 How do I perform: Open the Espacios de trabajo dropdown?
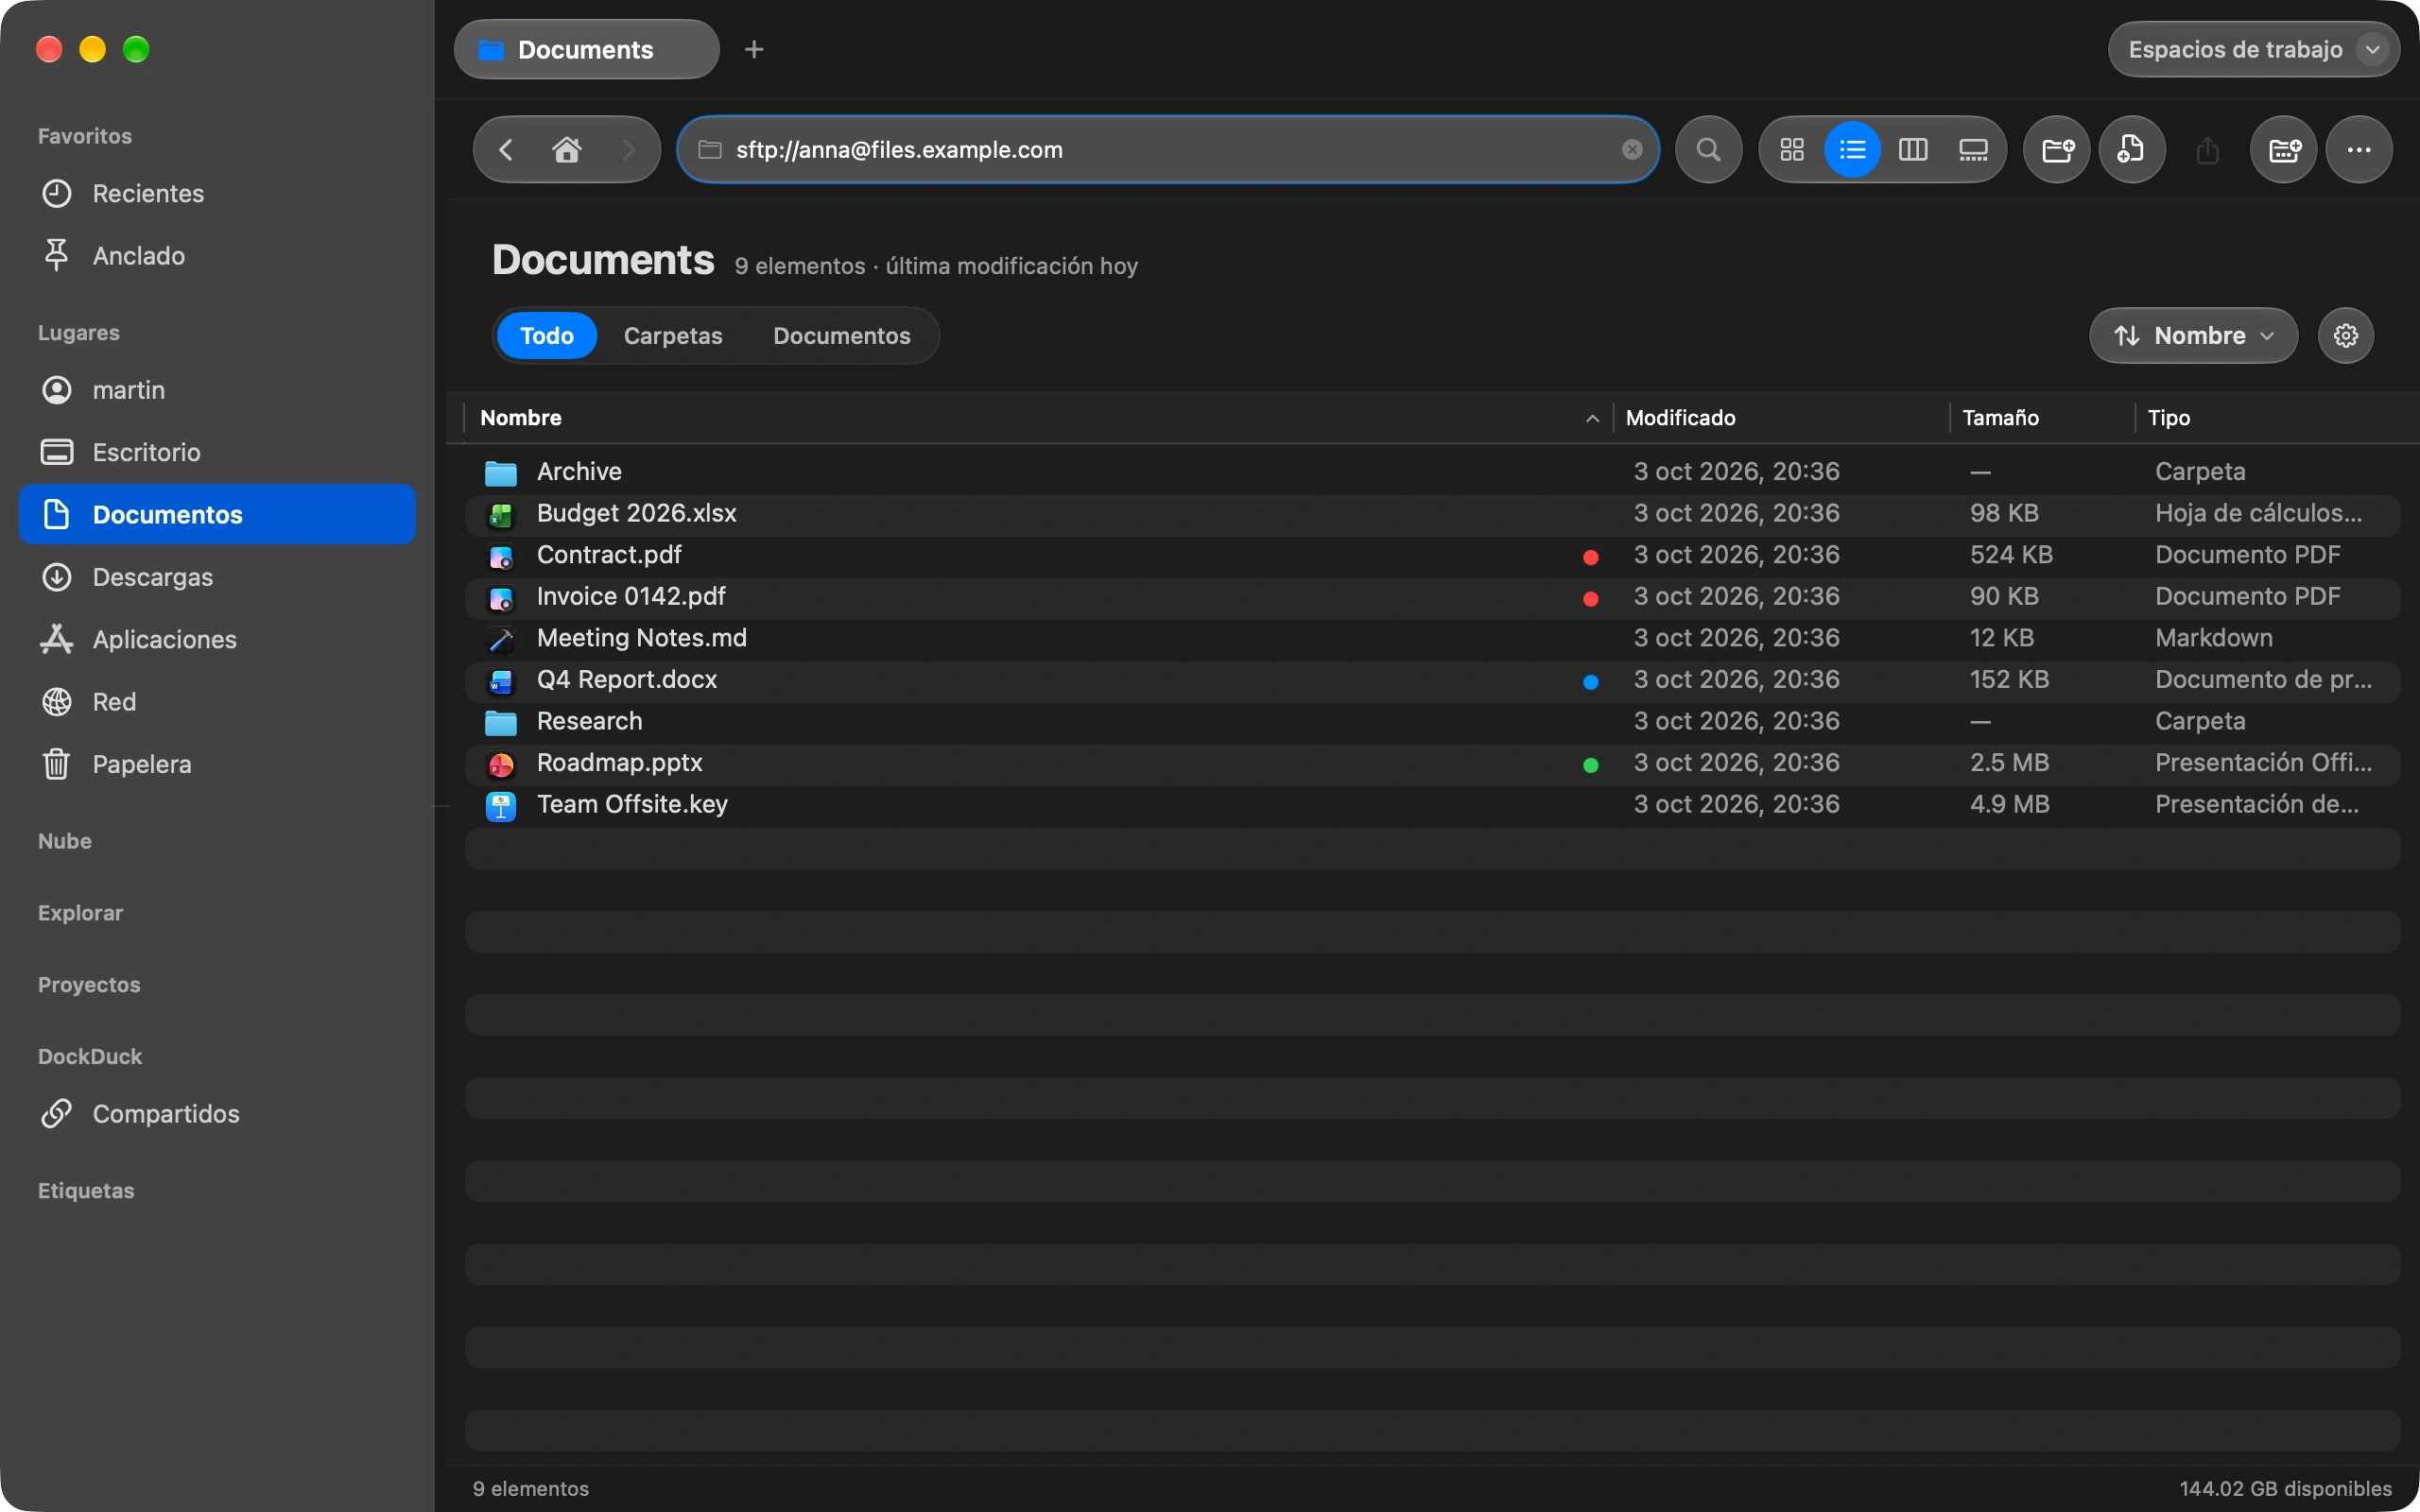[x=2252, y=49]
